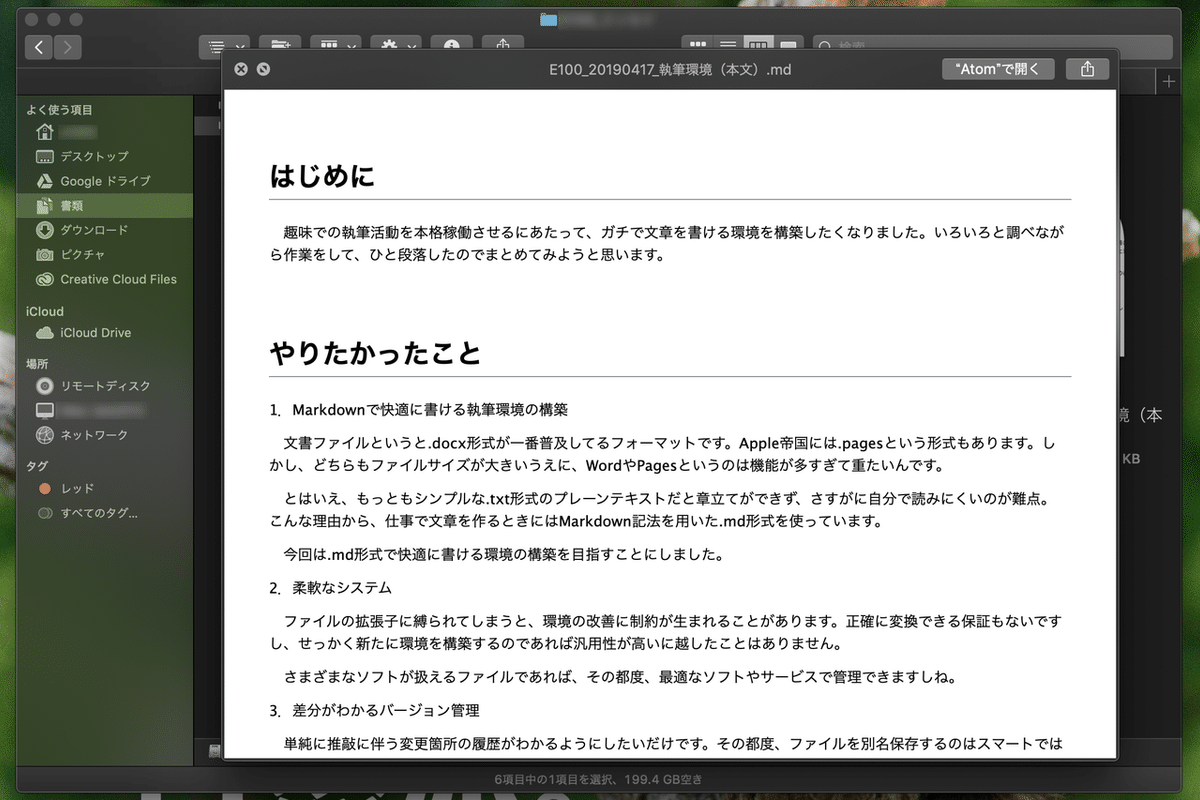Click the よく使う項目 sidebar section header
The width and height of the screenshot is (1200, 800).
coord(59,110)
